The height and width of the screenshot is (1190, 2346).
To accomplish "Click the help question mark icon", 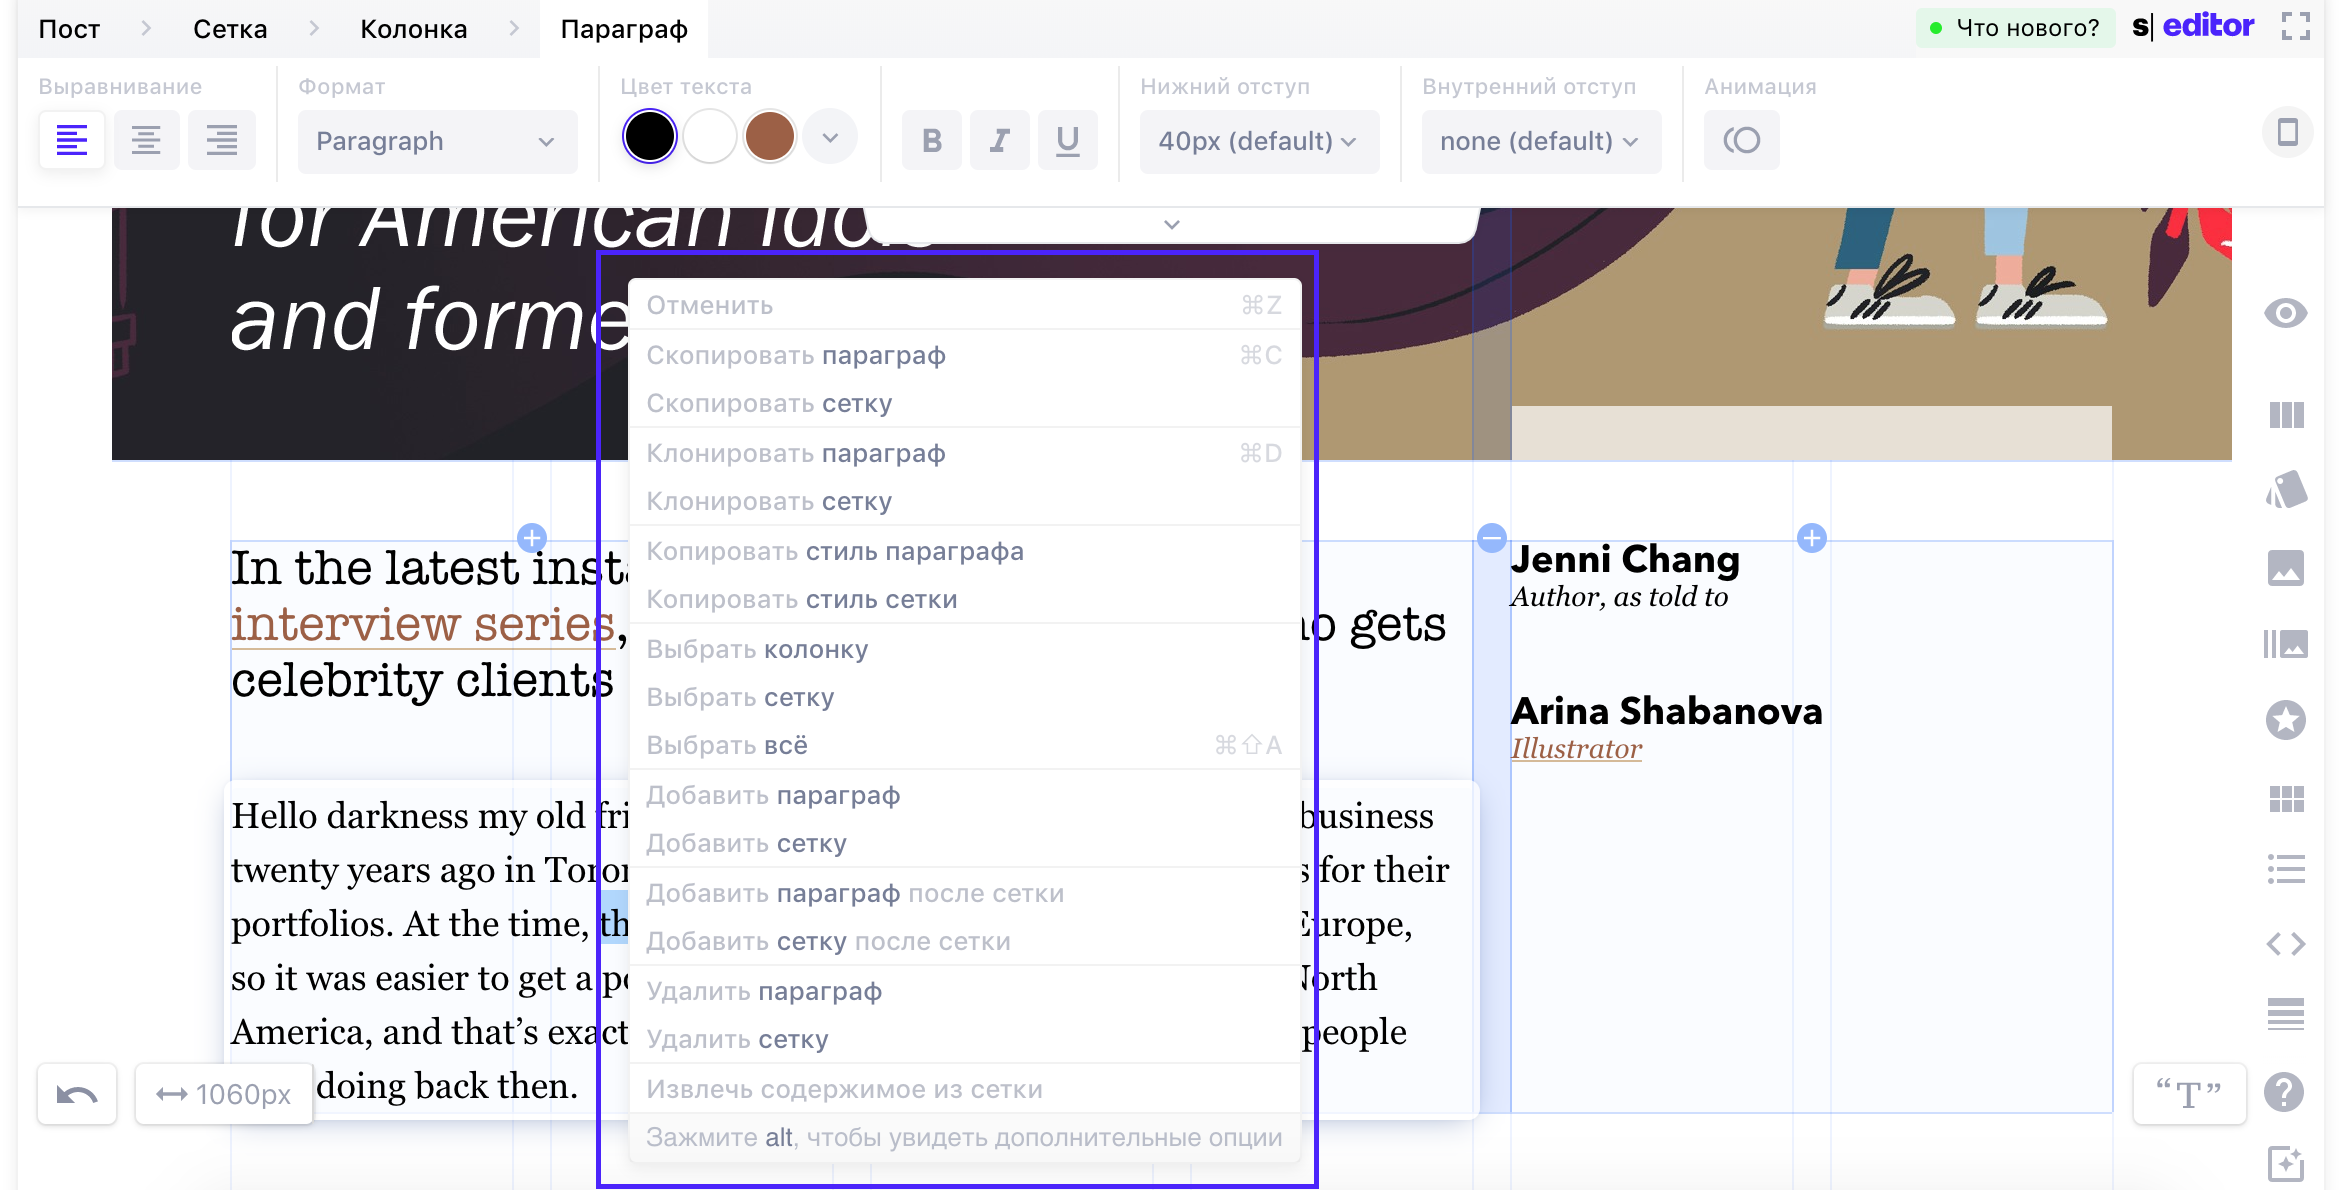I will click(x=2284, y=1092).
